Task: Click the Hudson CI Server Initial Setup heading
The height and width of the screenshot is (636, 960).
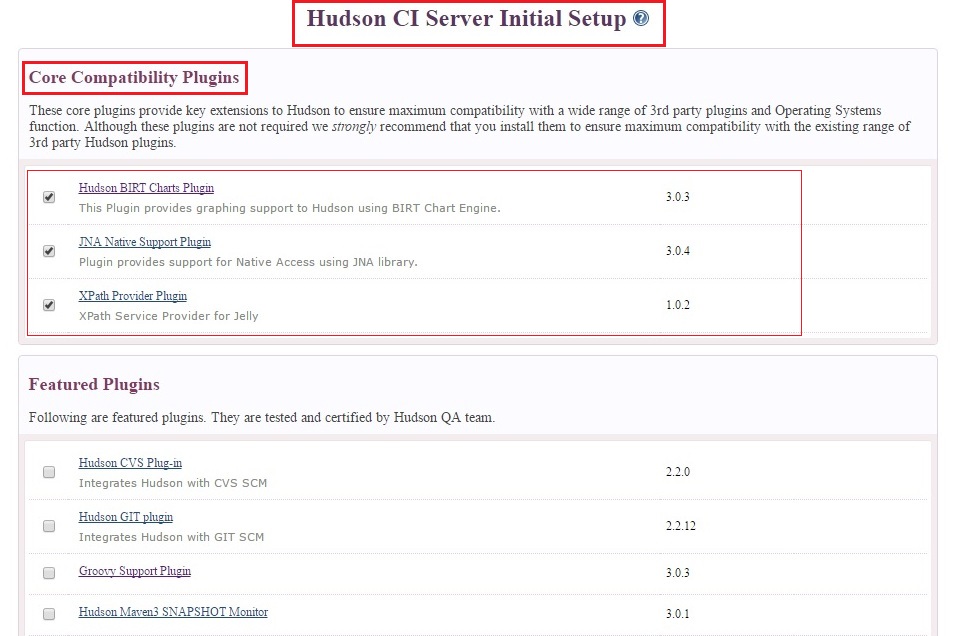Action: (x=467, y=18)
